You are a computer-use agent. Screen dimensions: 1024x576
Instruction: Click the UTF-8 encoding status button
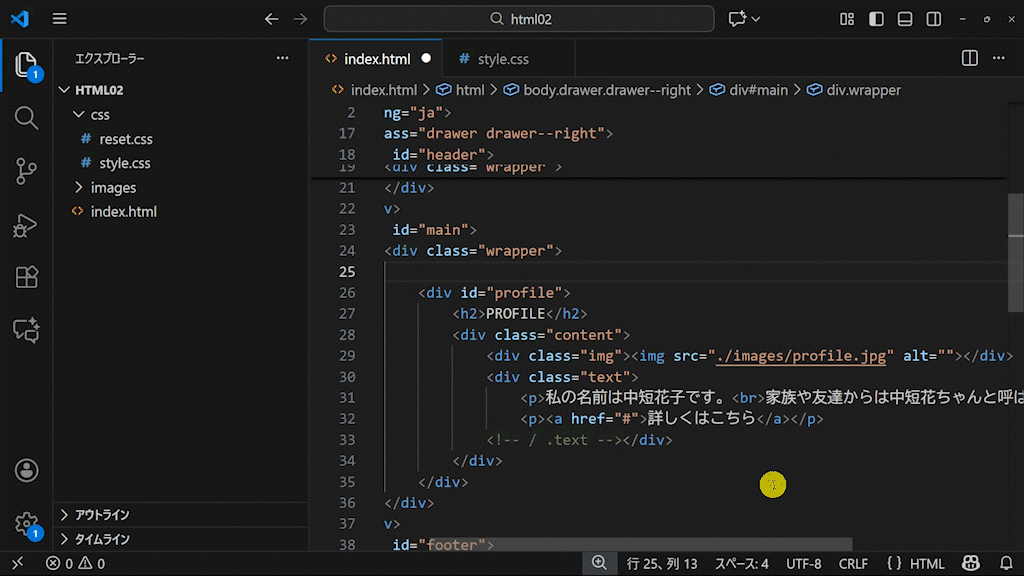pyautogui.click(x=803, y=564)
